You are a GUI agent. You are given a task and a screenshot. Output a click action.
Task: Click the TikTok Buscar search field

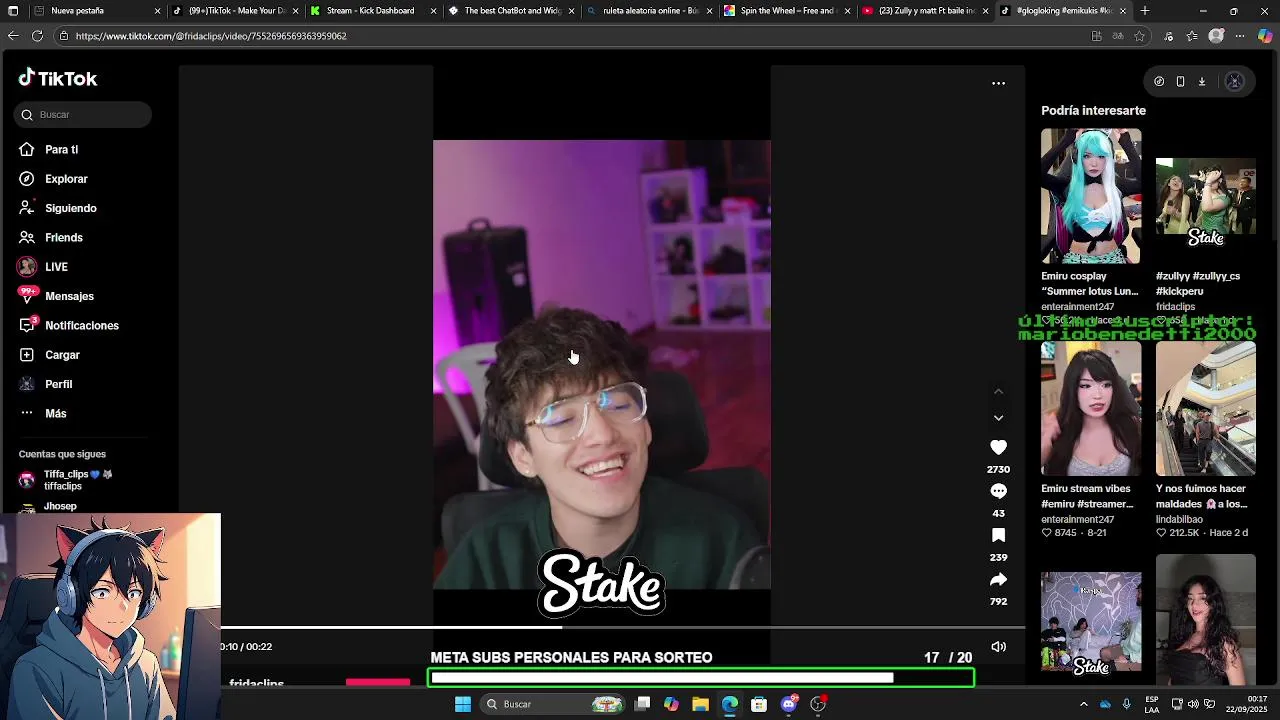[x=83, y=115]
